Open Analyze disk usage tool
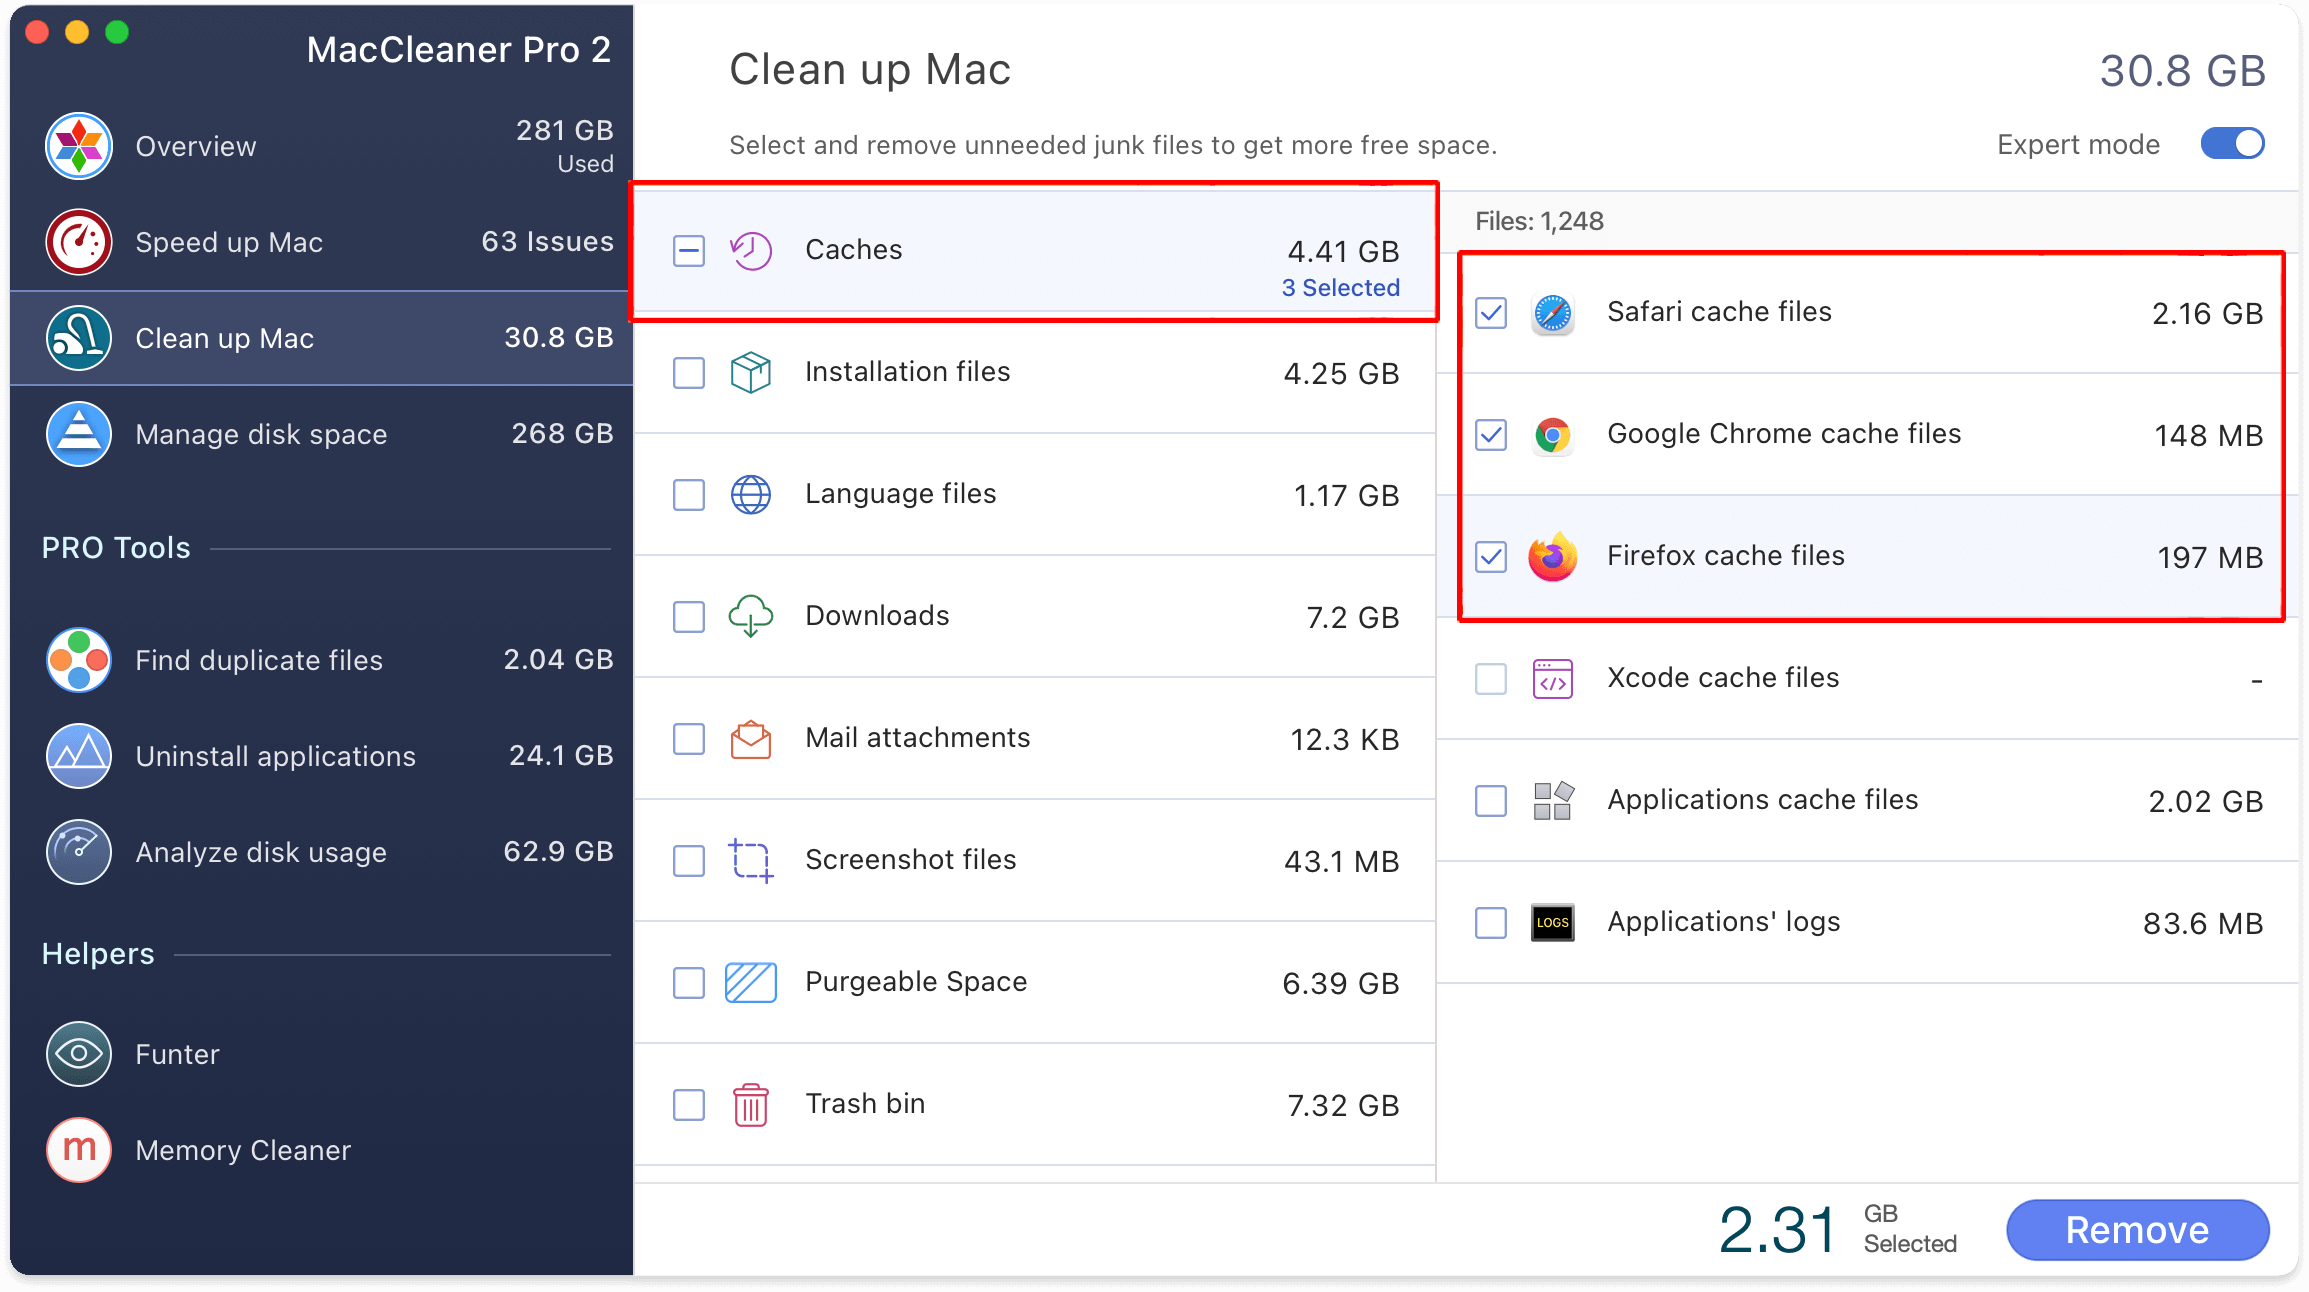The width and height of the screenshot is (2309, 1292). (x=321, y=852)
